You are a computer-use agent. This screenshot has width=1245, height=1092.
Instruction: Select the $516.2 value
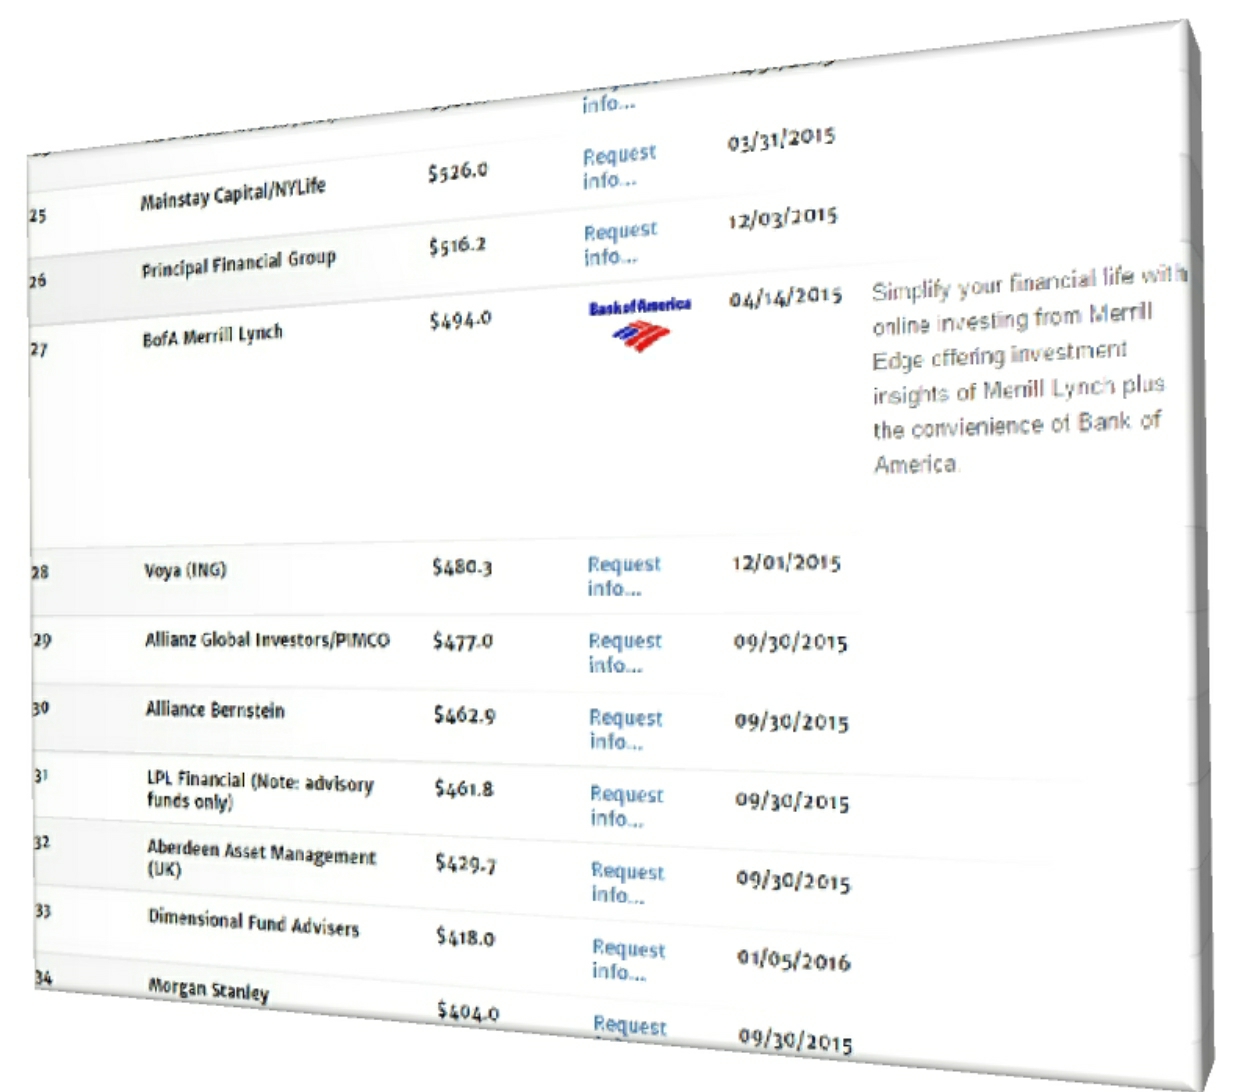[x=458, y=245]
